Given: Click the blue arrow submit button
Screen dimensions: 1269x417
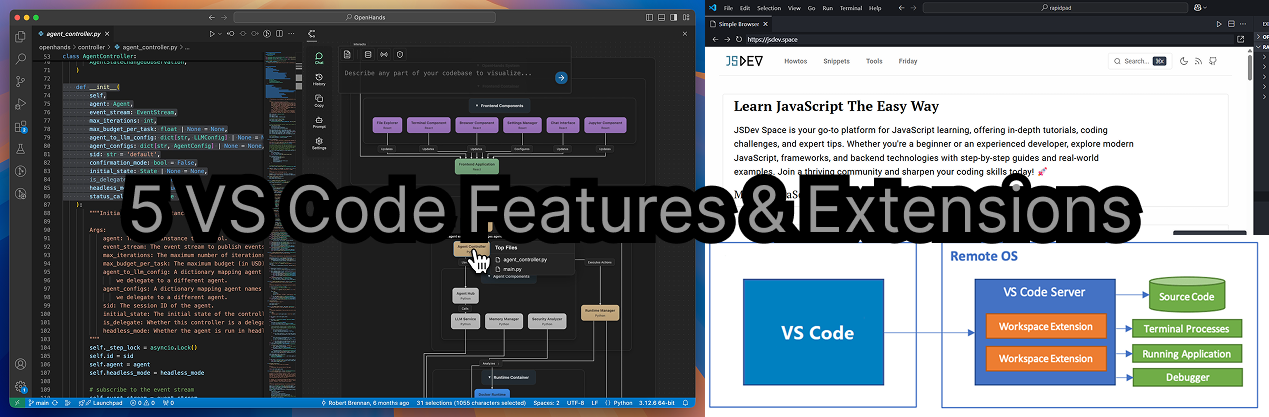Looking at the screenshot, I should 561,77.
